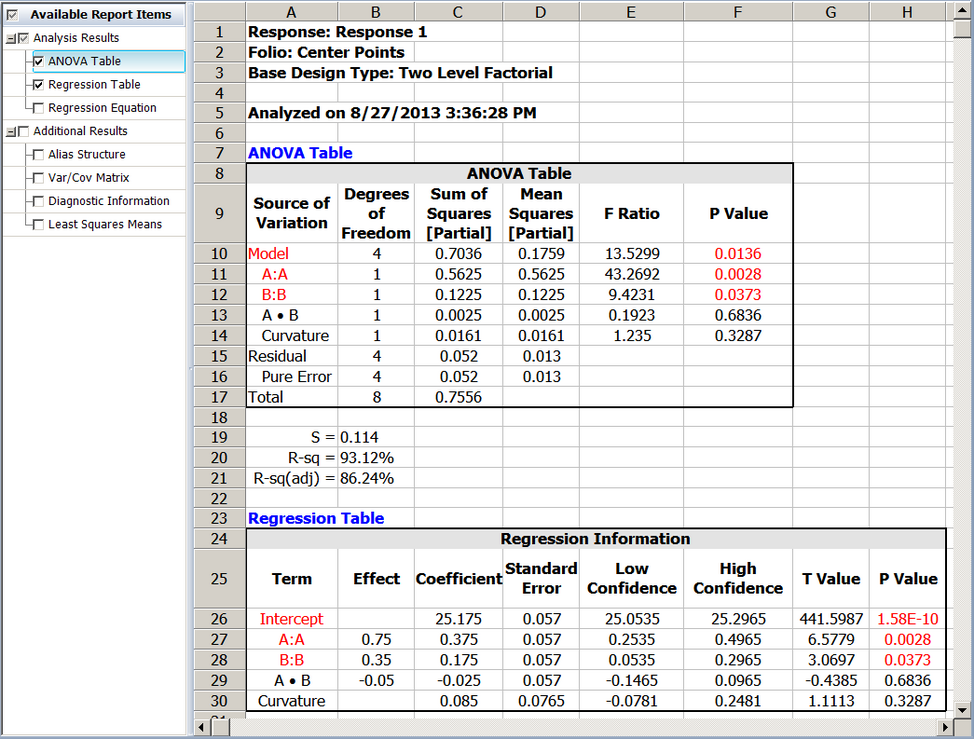974x739 pixels.
Task: Select cell 'Folio: Center Points'
Action: (326, 52)
